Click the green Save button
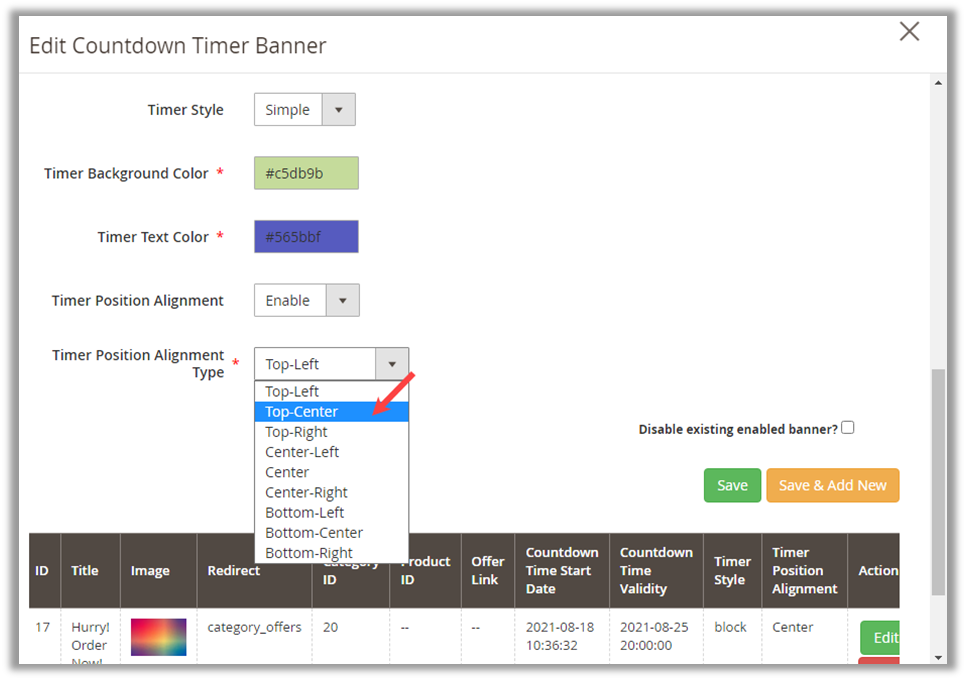Viewport: 966px width, 680px height. coord(732,485)
